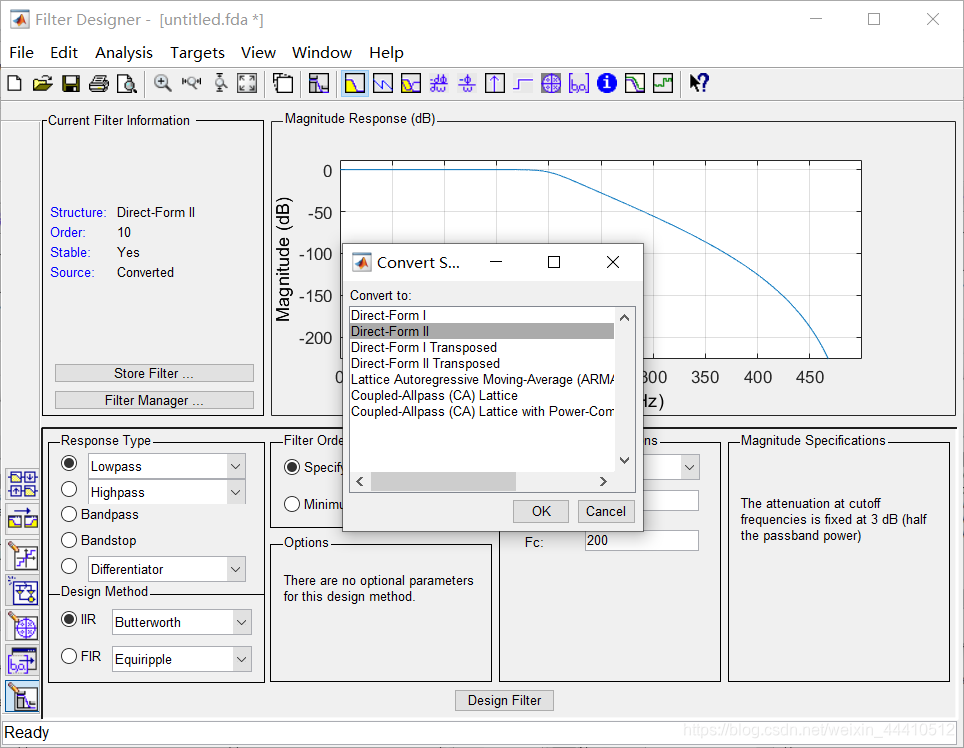Image resolution: width=964 pixels, height=748 pixels.
Task: Open the Targets menu
Action: click(x=197, y=52)
